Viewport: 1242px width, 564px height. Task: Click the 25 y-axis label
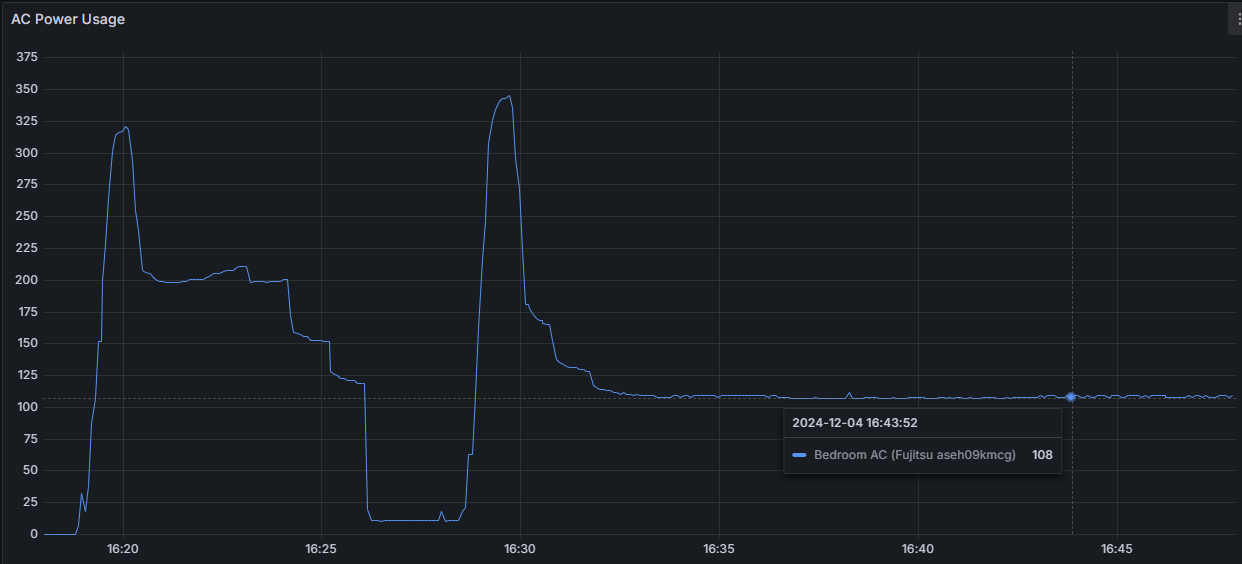click(x=31, y=502)
